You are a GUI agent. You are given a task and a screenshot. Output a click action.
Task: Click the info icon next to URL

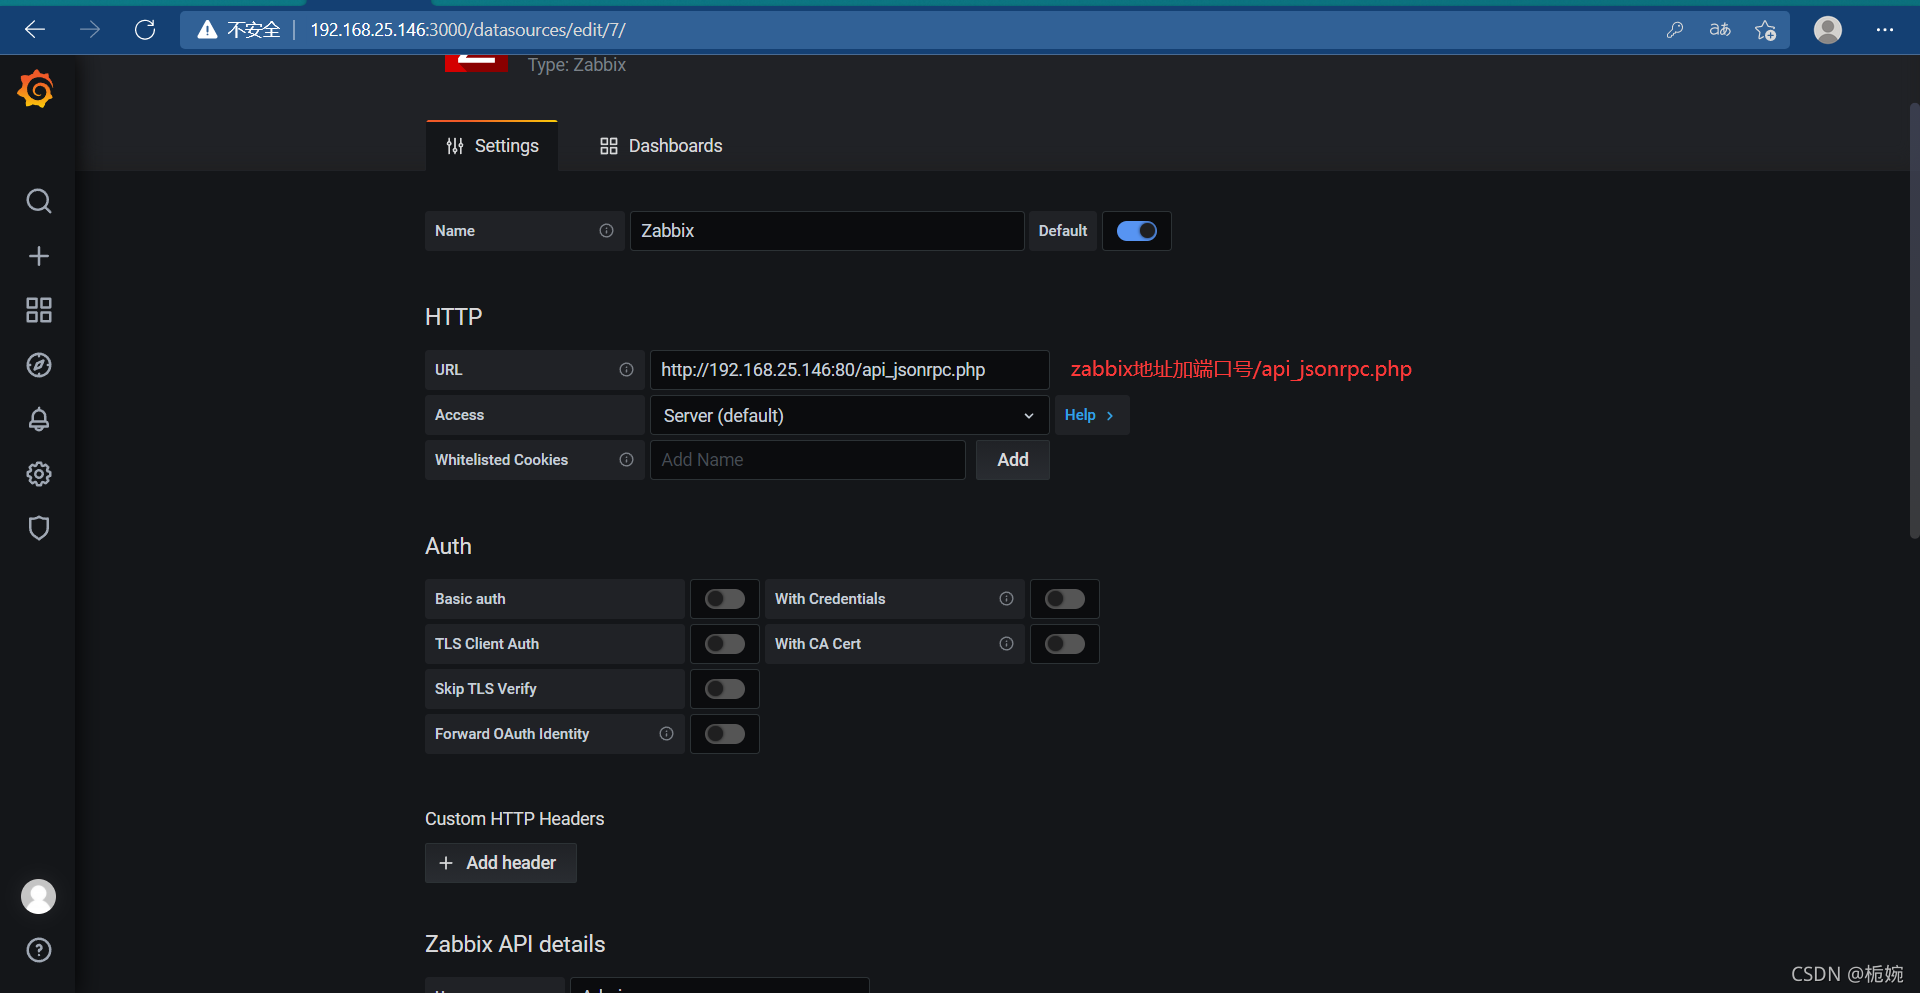[x=626, y=370]
